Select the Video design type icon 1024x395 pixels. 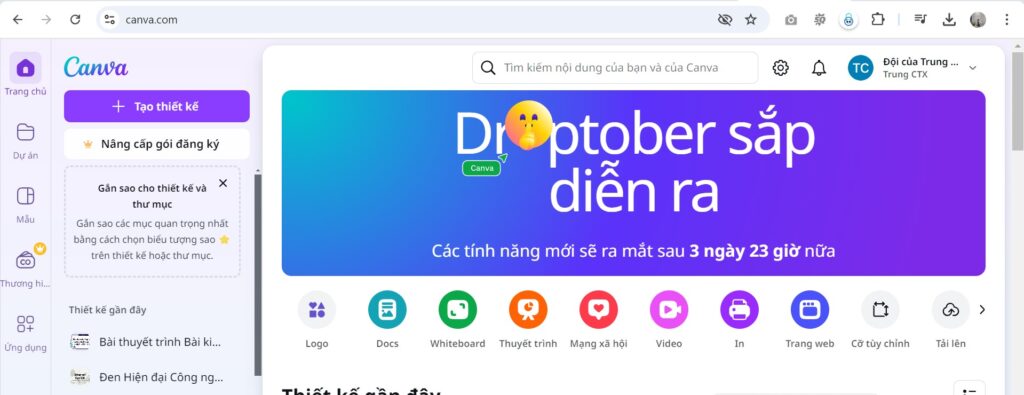pos(669,309)
